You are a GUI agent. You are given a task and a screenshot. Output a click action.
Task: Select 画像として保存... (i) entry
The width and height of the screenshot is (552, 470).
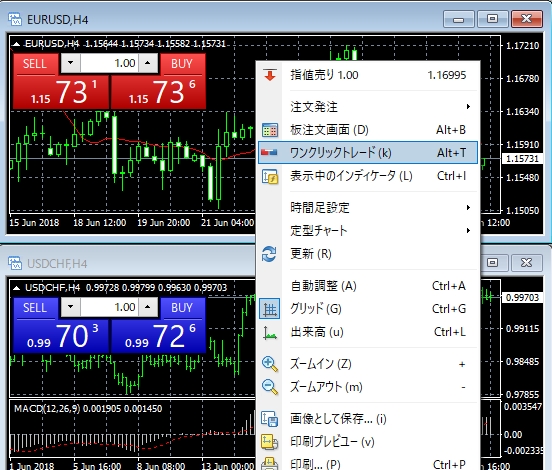tap(368, 419)
